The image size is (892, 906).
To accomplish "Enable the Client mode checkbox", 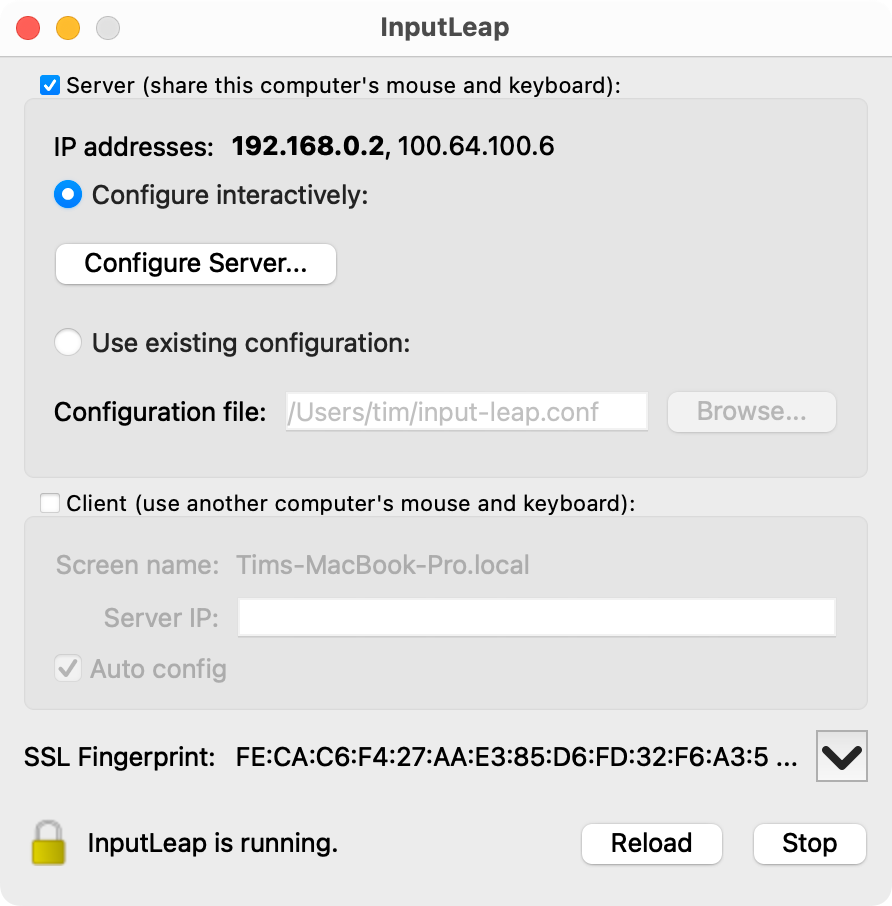I will pos(49,503).
